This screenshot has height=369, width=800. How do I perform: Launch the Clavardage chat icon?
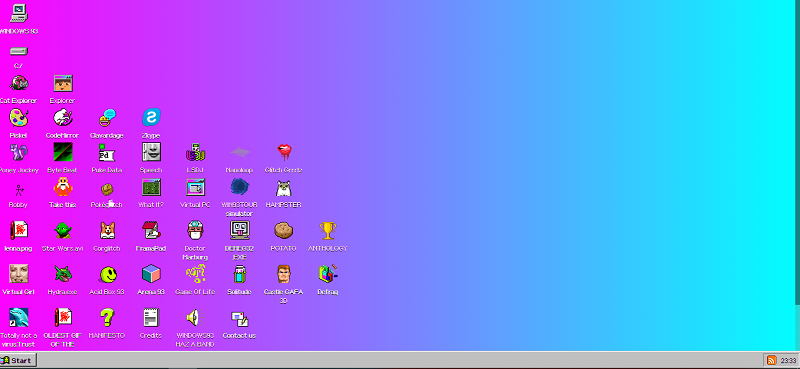(x=107, y=118)
